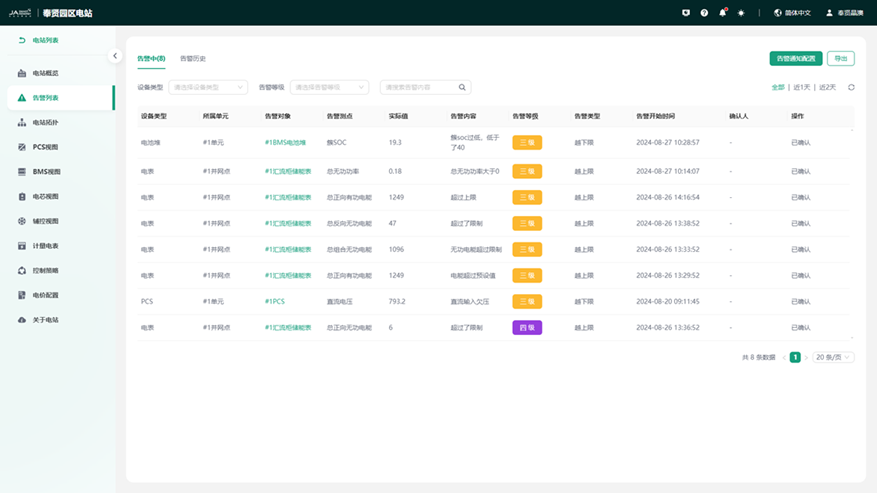Click the 导出 export button

point(841,59)
